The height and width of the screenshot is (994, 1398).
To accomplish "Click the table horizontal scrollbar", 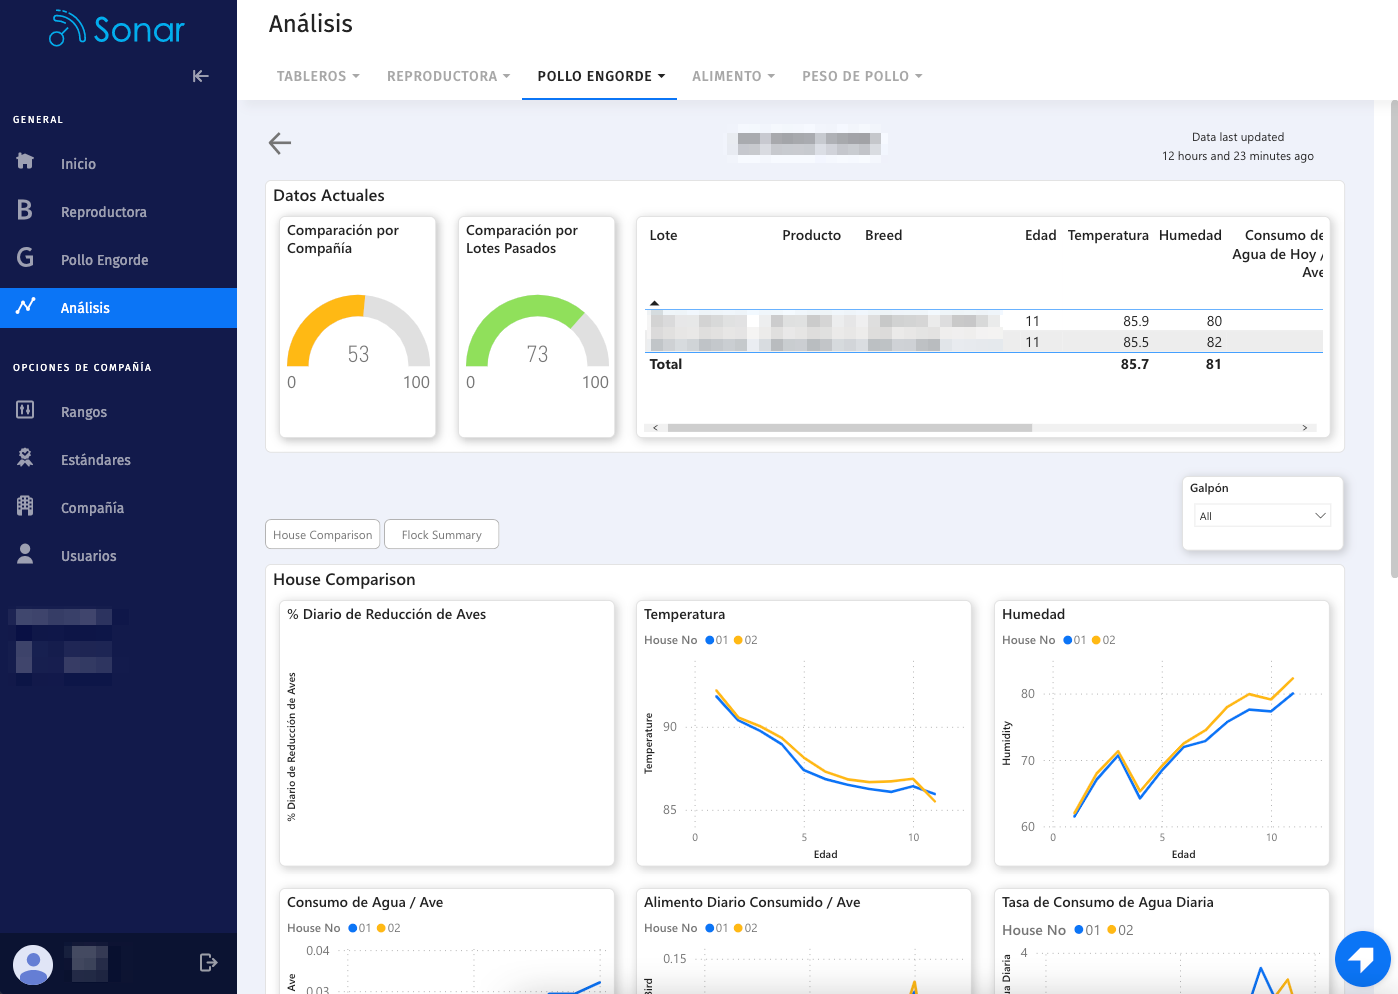I will click(x=849, y=427).
